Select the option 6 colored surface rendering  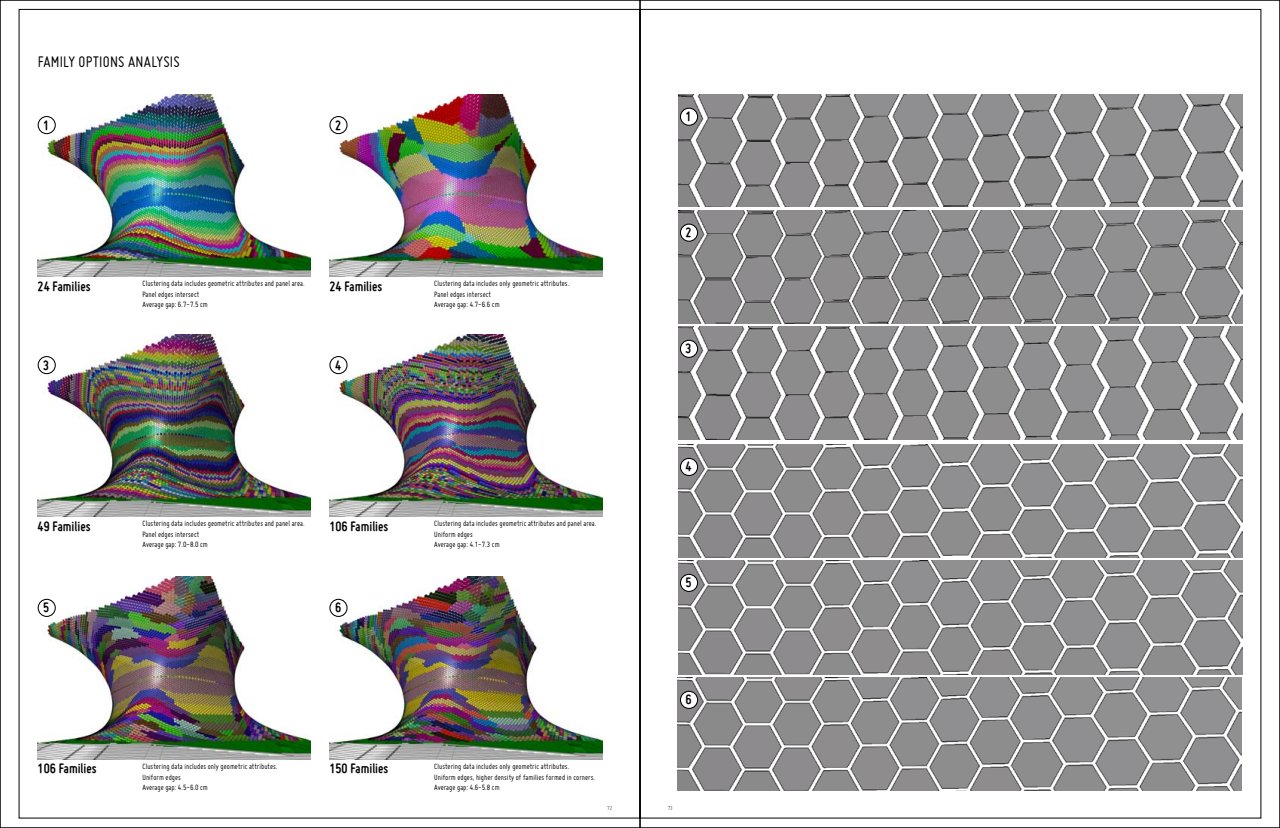tap(466, 667)
